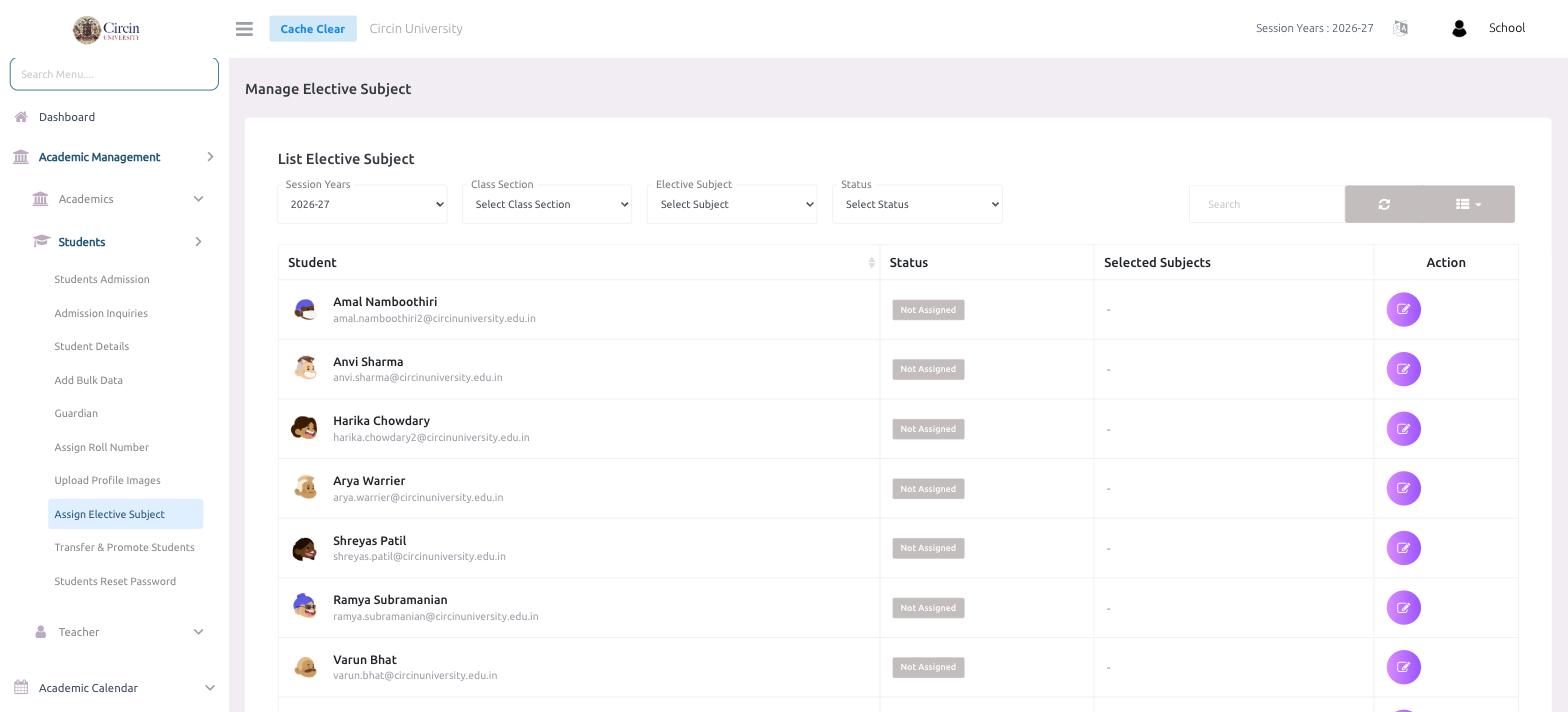Image resolution: width=1568 pixels, height=712 pixels.
Task: Open the Elective Subject dropdown
Action: (732, 204)
